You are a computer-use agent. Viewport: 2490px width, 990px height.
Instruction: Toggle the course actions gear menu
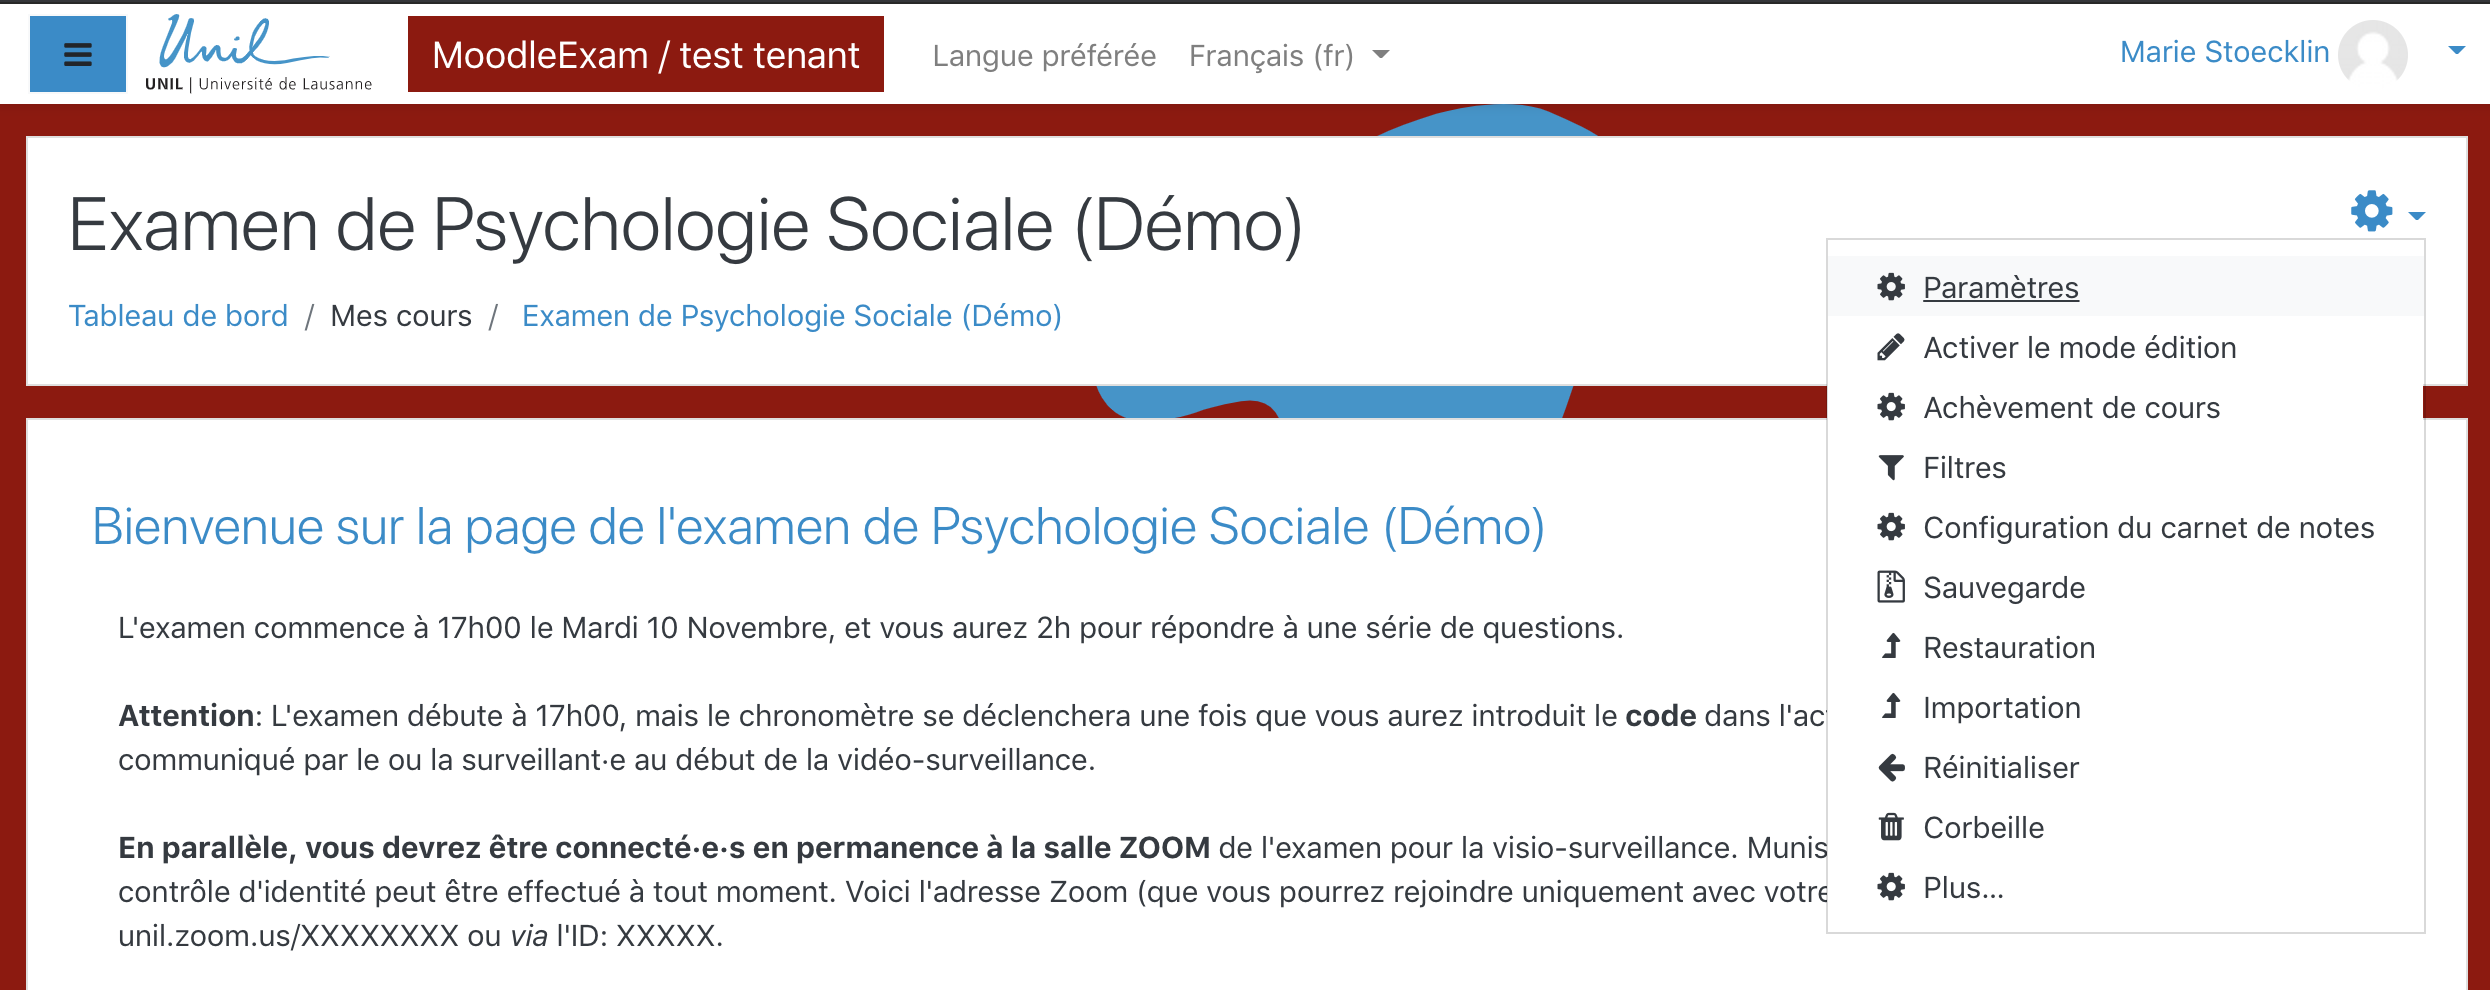tap(2385, 212)
